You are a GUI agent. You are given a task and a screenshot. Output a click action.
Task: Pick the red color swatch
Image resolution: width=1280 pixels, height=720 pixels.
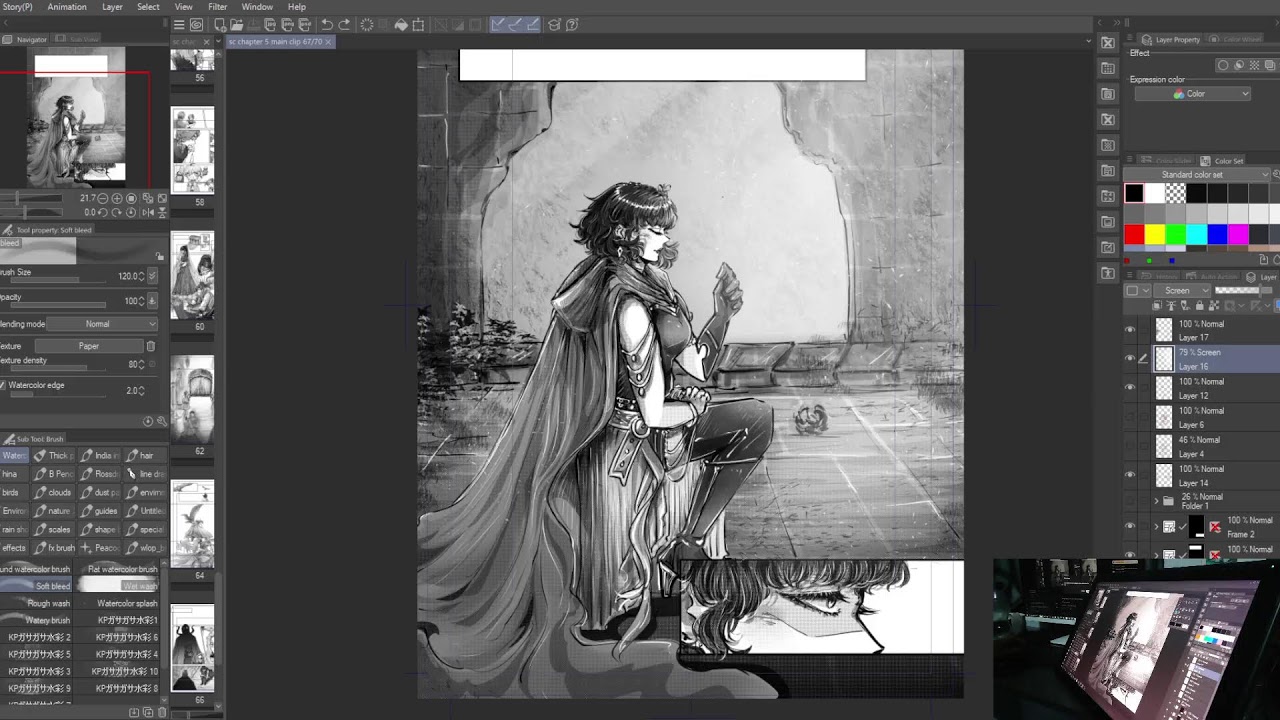tap(1134, 234)
